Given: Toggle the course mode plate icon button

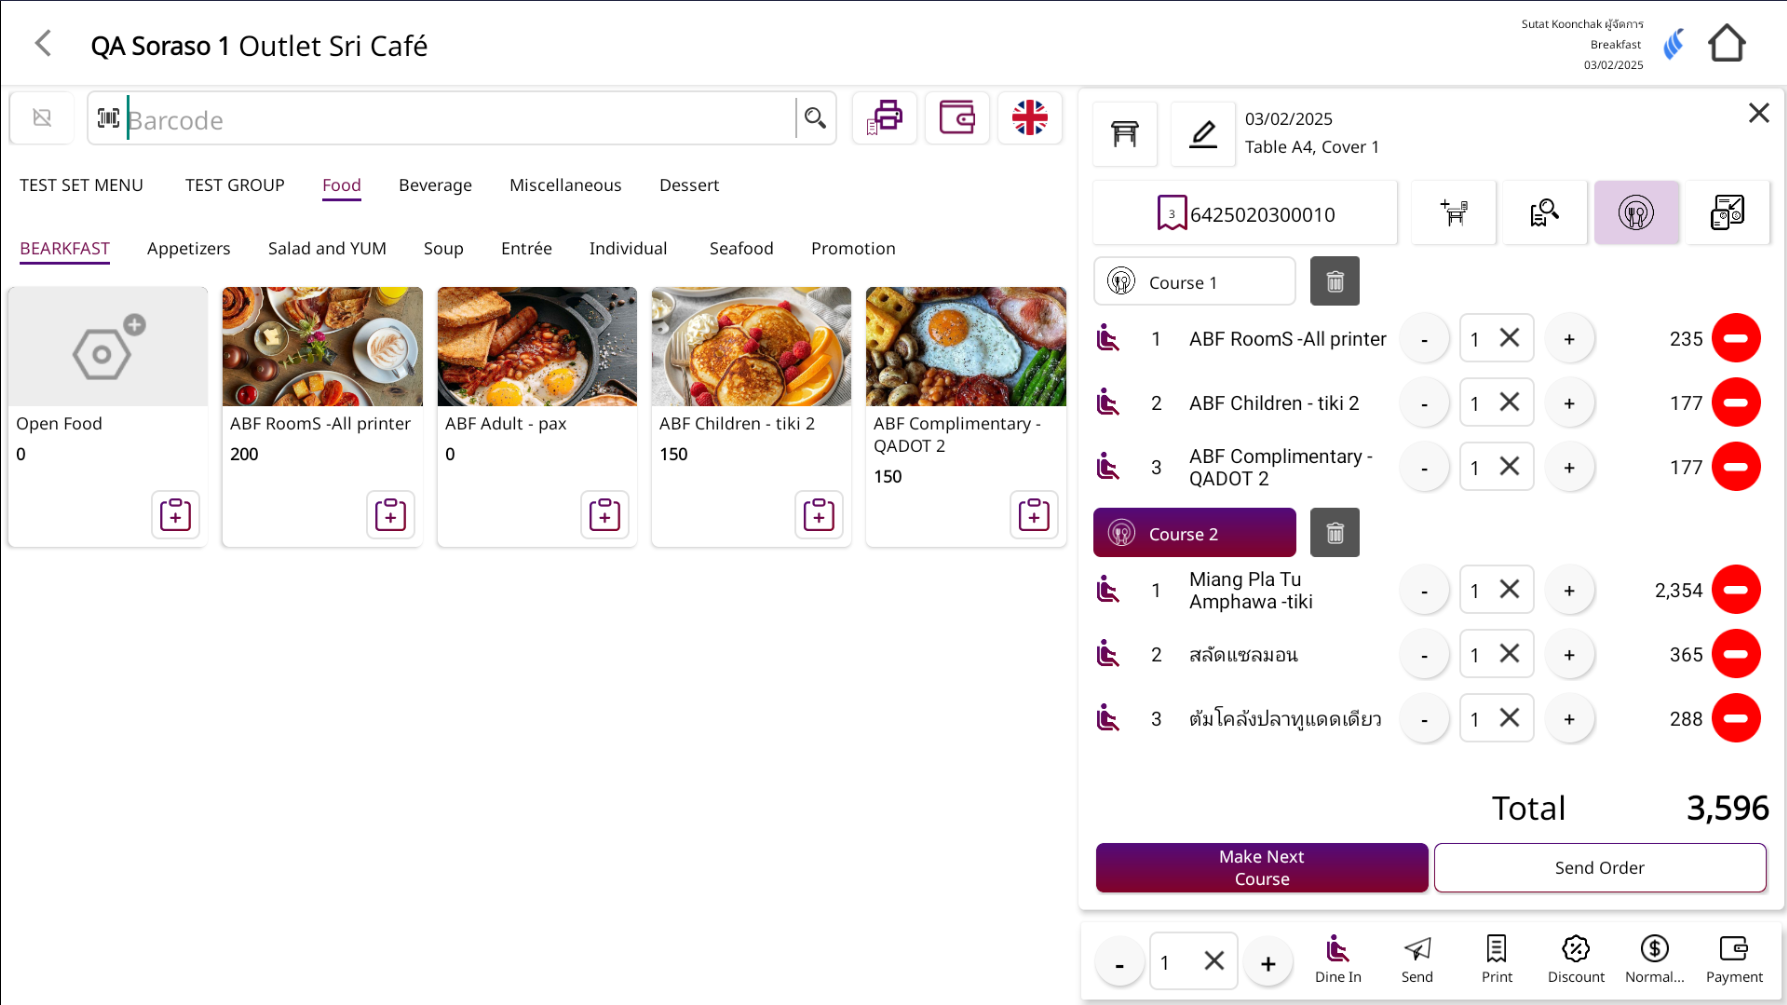Looking at the screenshot, I should coord(1636,213).
